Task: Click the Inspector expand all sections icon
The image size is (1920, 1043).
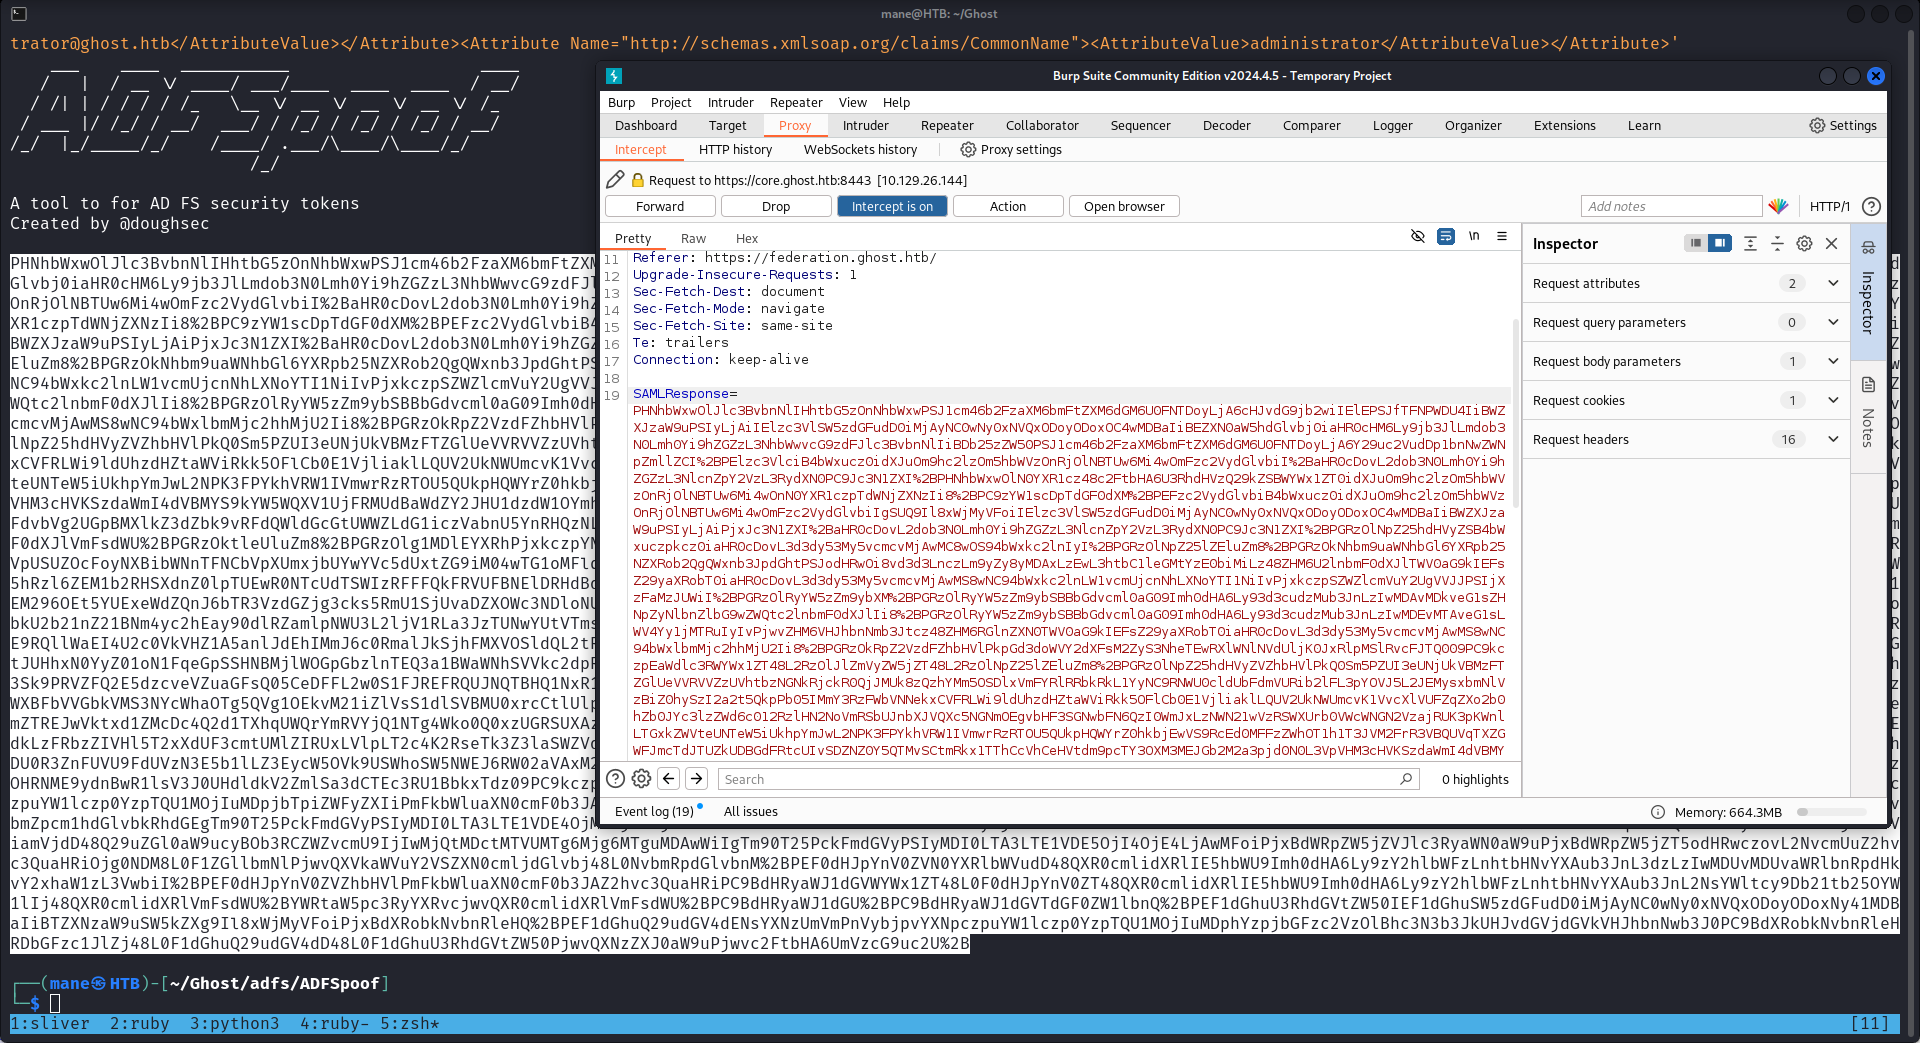Action: coord(1750,243)
